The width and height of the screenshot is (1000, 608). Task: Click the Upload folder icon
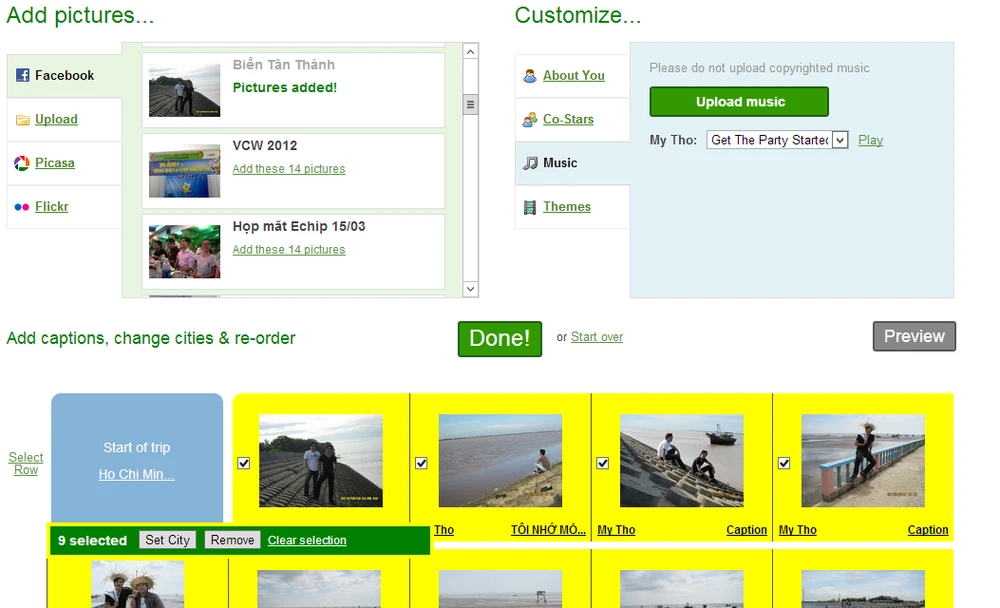pos(22,120)
